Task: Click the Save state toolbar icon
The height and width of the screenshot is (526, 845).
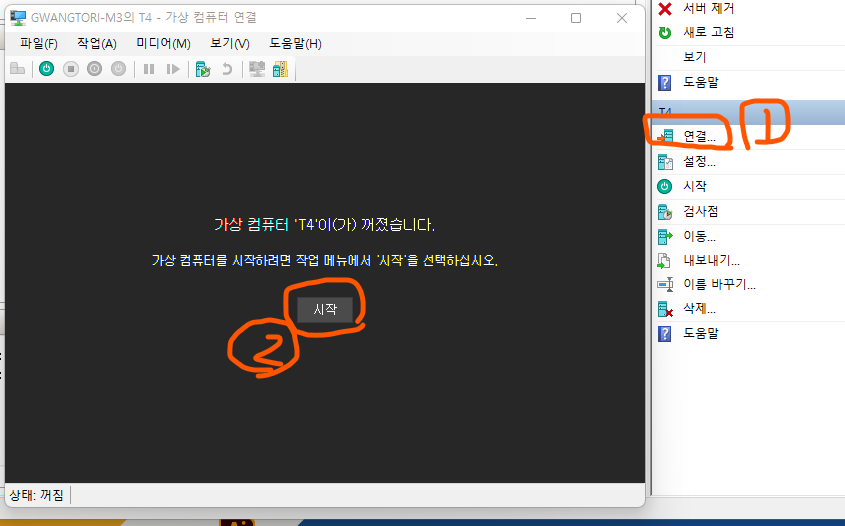Action: tap(119, 69)
